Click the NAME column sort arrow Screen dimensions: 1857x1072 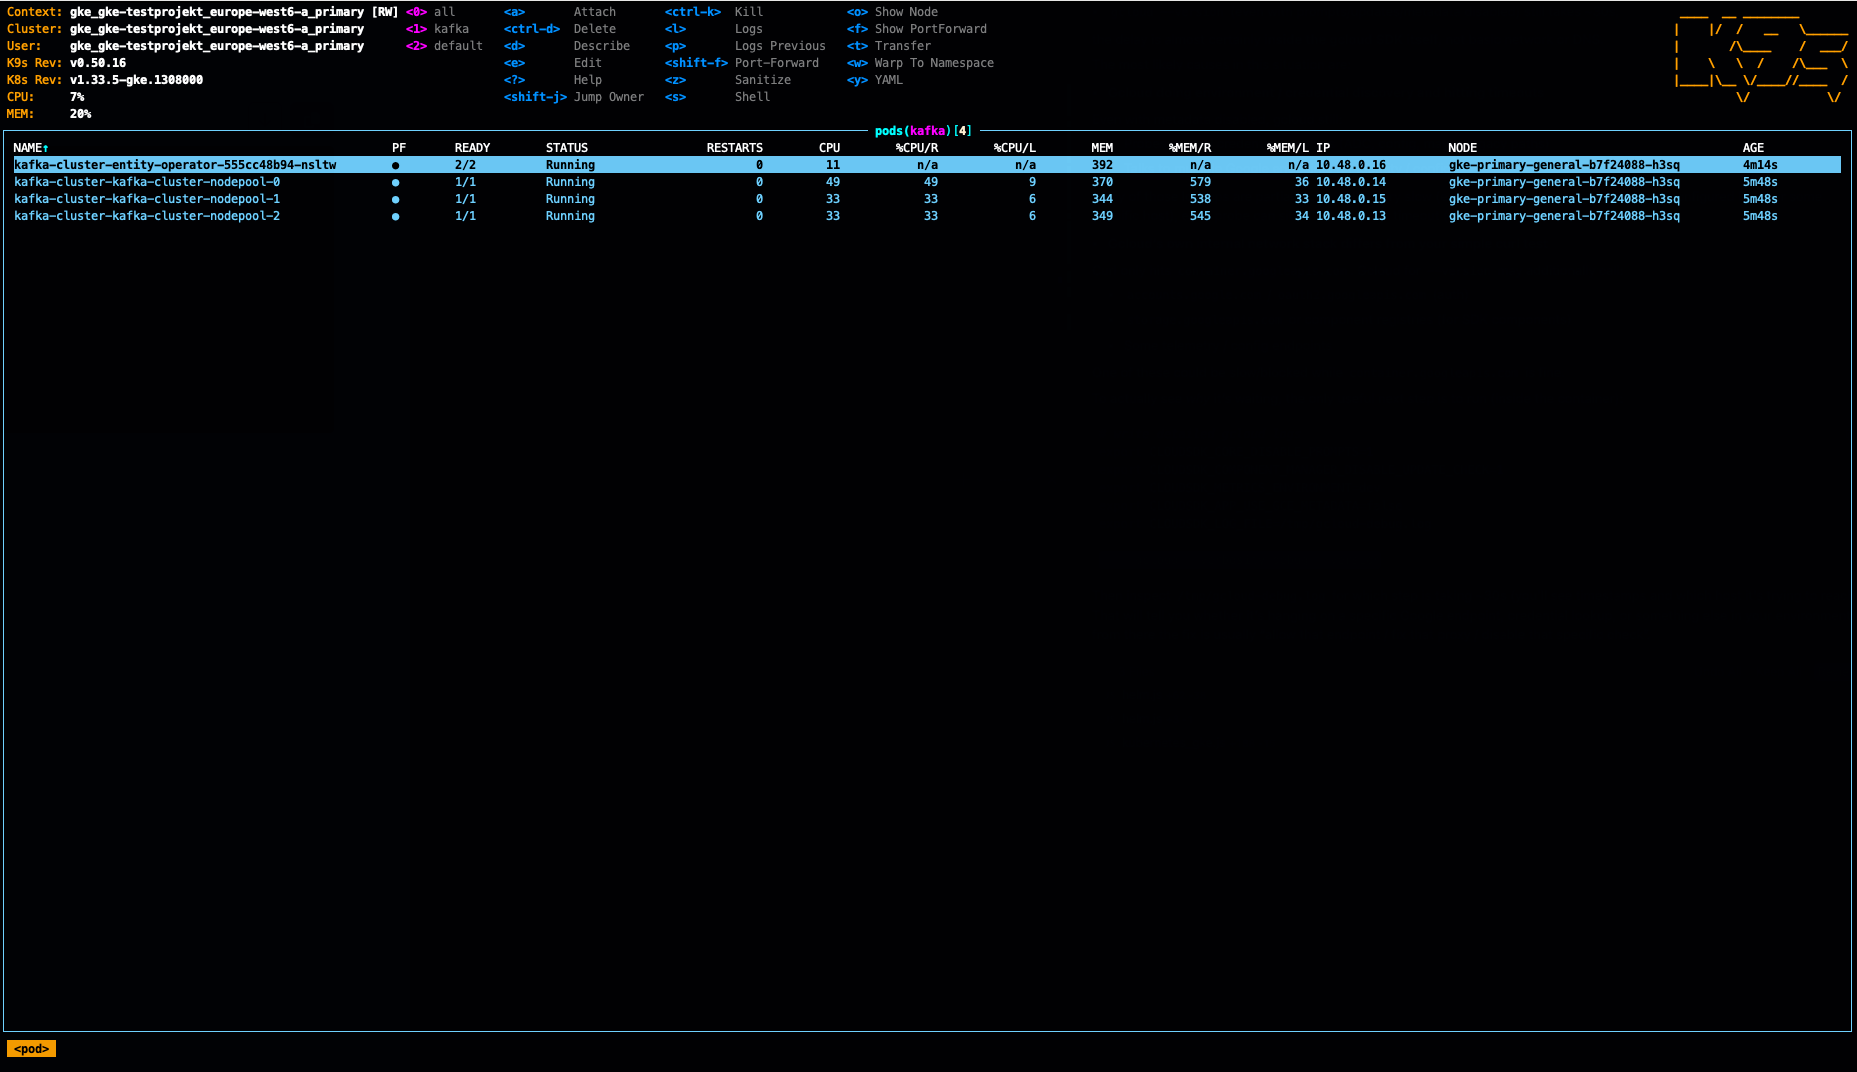(x=46, y=148)
